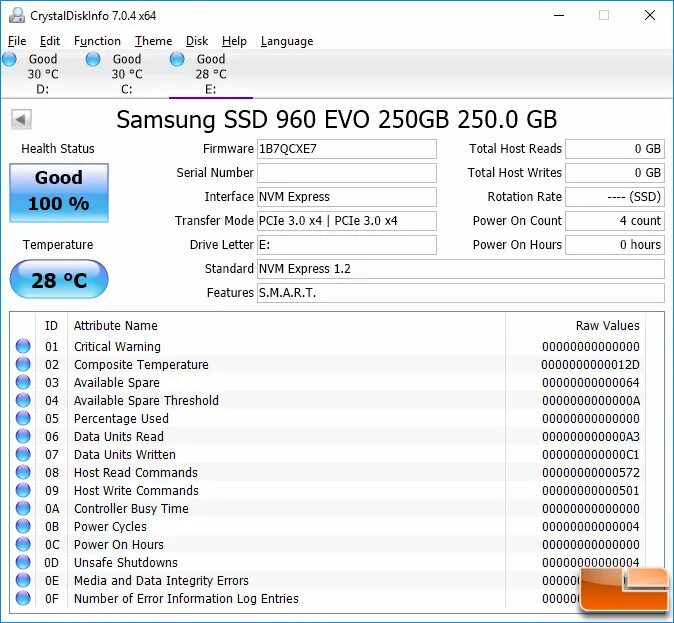Click the Standard field NVM Express 1.2
The height and width of the screenshot is (623, 674).
pos(461,269)
